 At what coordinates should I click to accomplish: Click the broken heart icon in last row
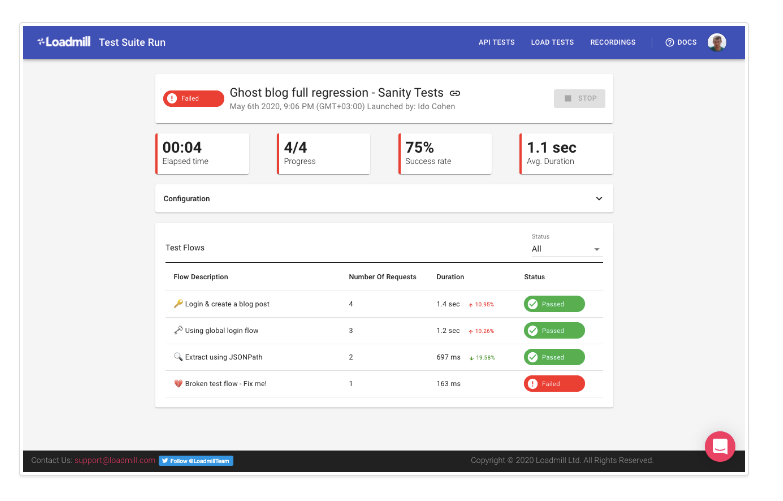(x=178, y=384)
